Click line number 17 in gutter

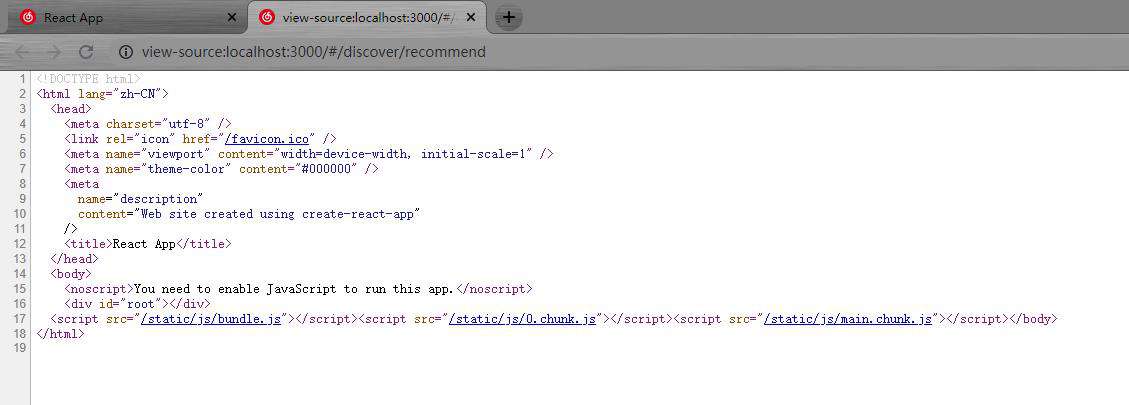click(19, 319)
